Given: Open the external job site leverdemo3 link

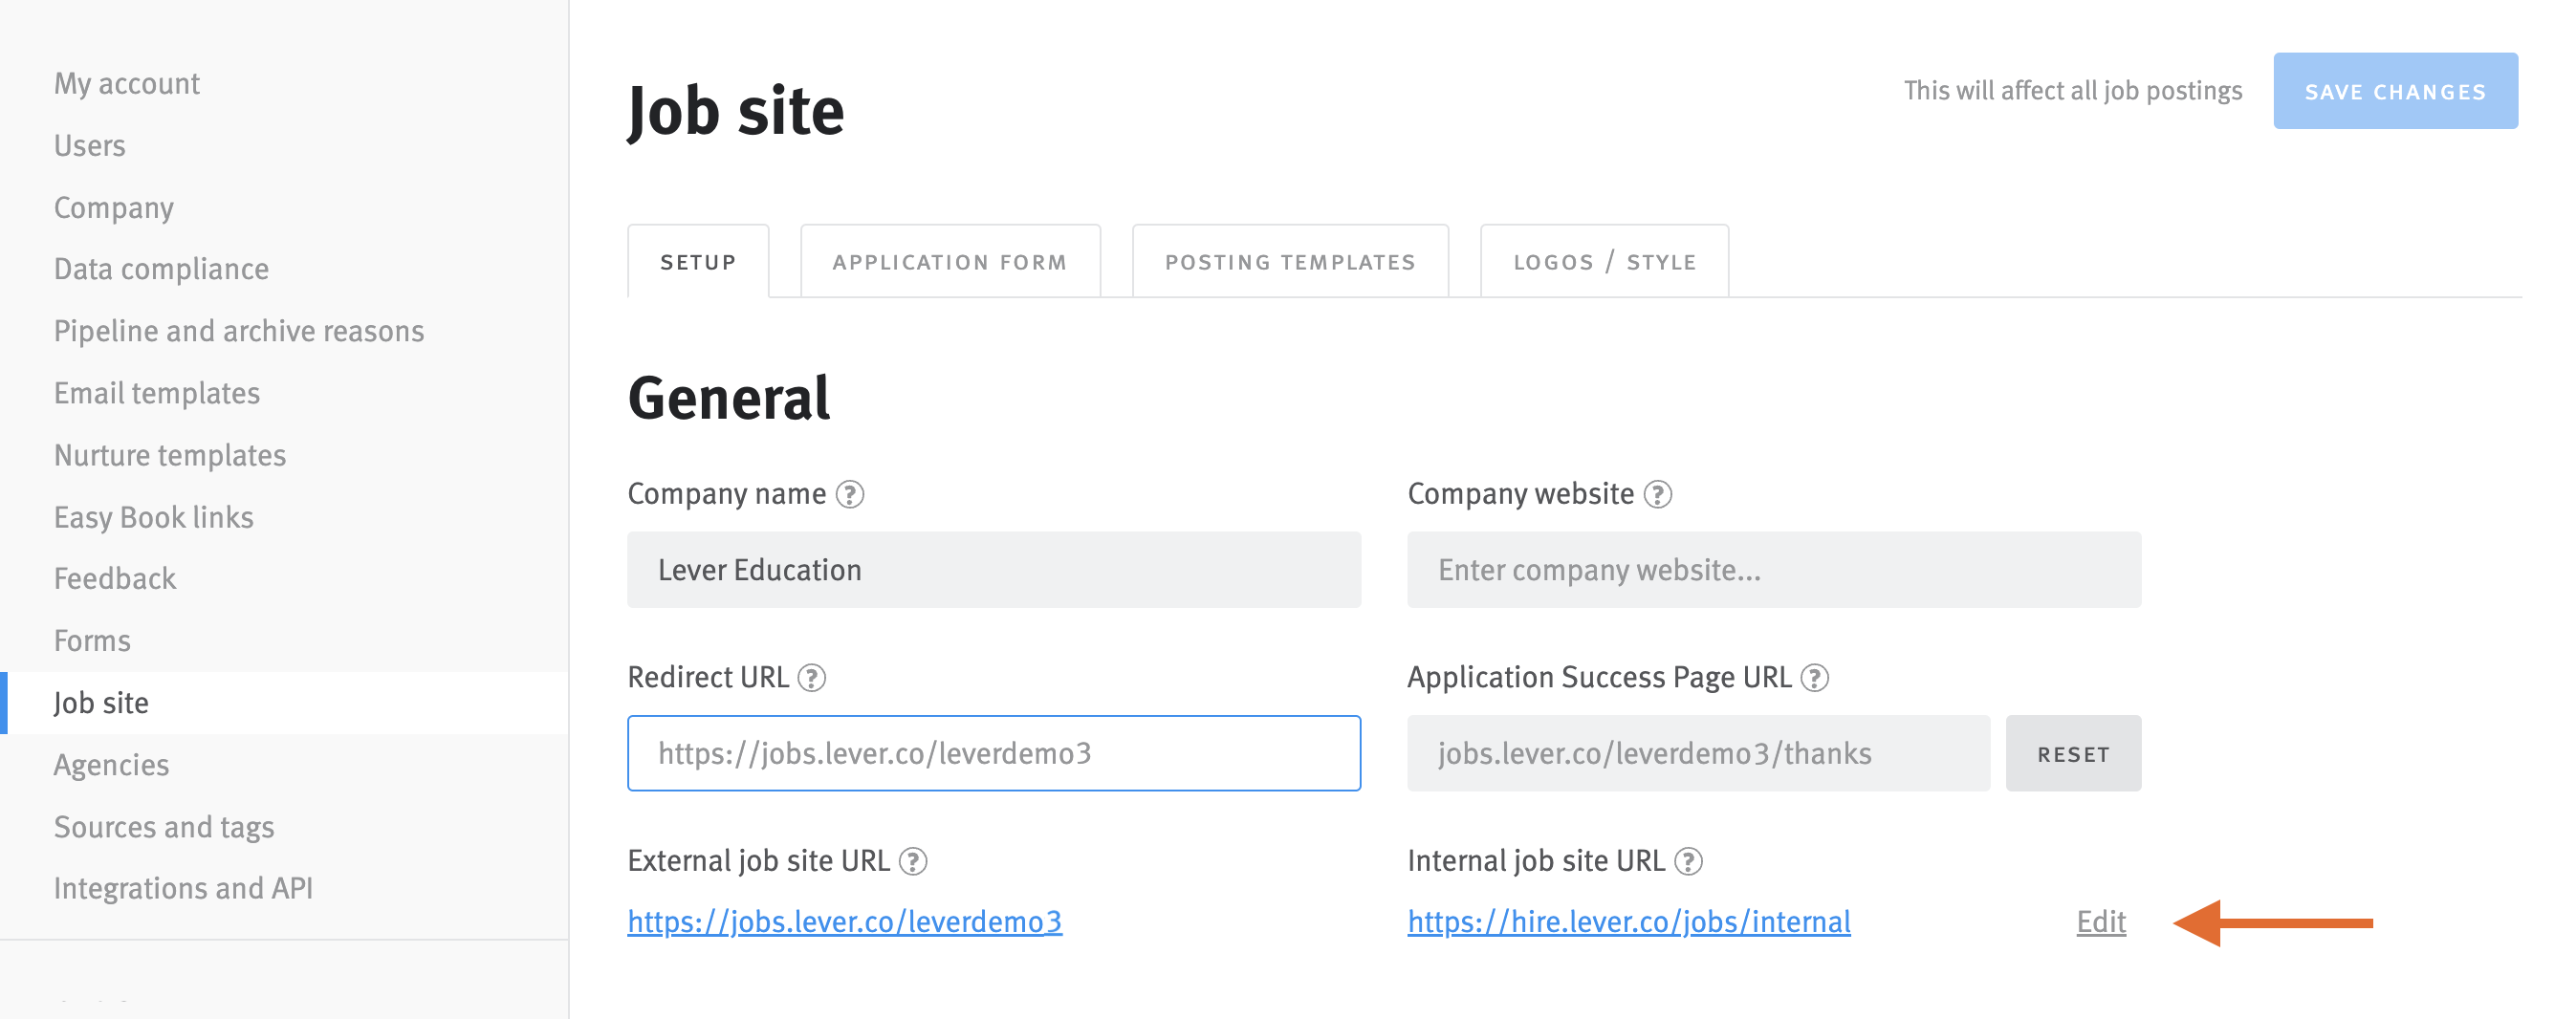Looking at the screenshot, I should tap(845, 922).
